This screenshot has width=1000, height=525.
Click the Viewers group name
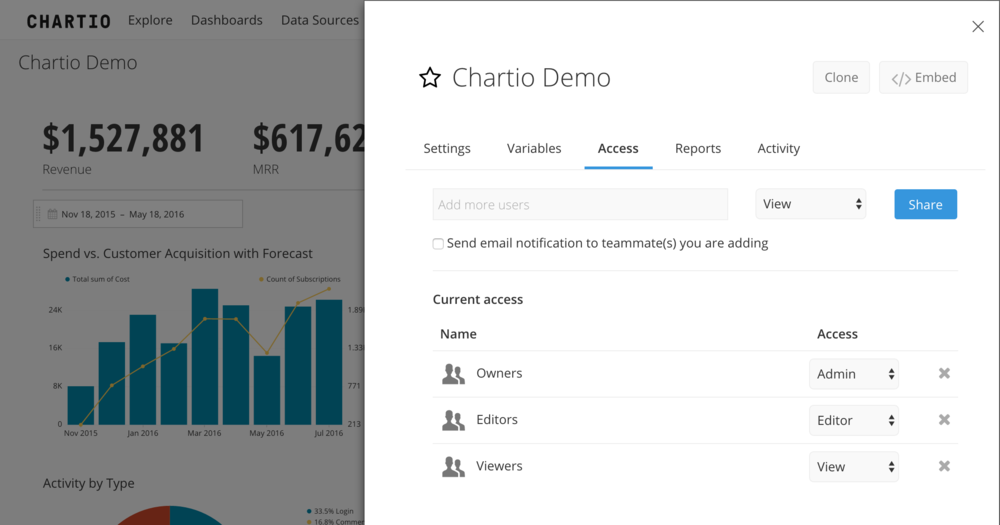coord(499,466)
